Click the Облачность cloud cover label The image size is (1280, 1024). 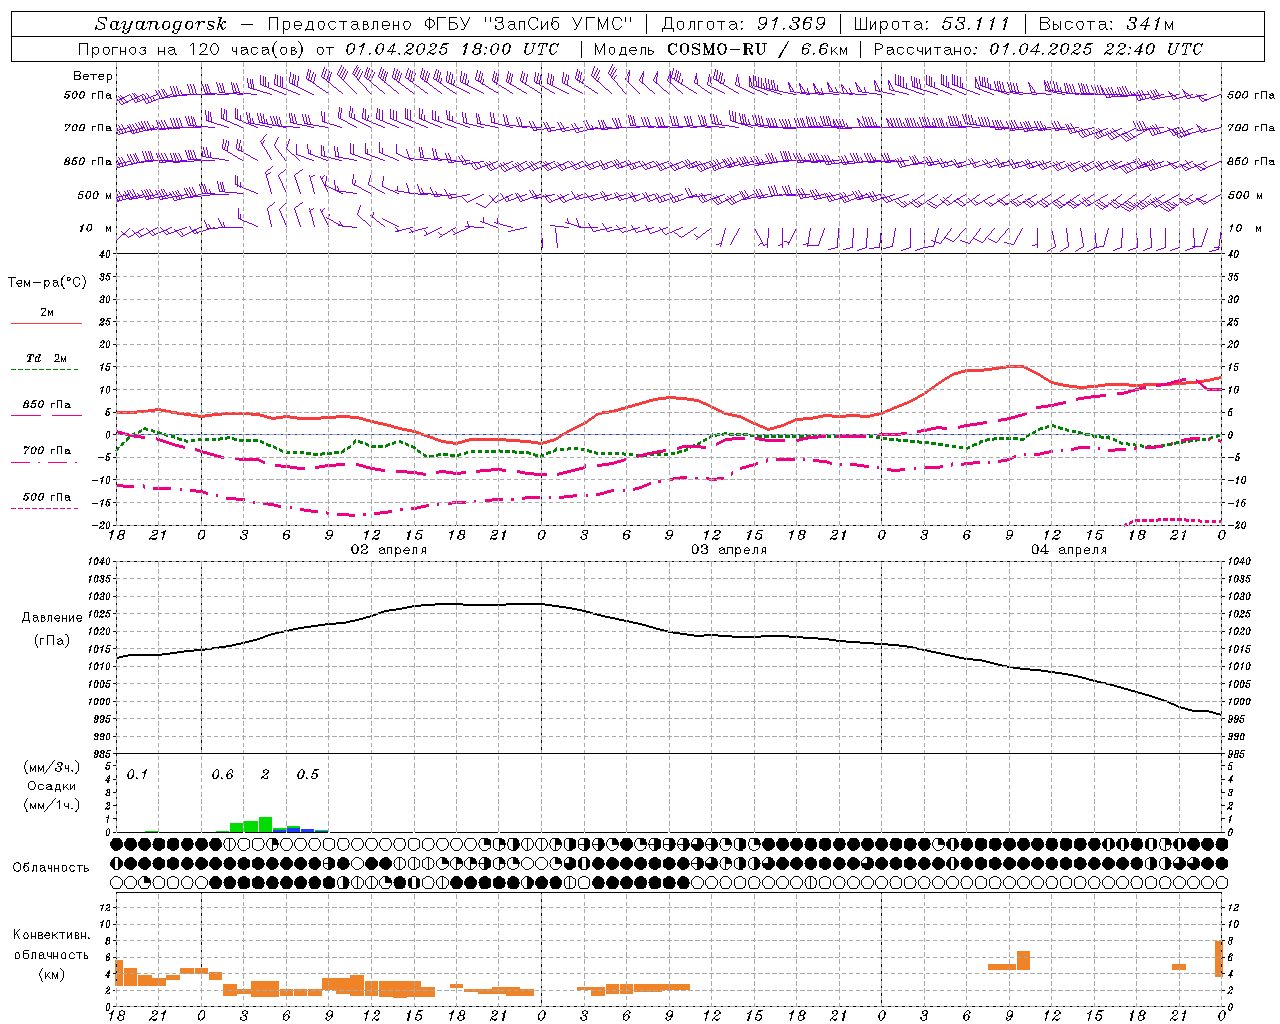51,868
